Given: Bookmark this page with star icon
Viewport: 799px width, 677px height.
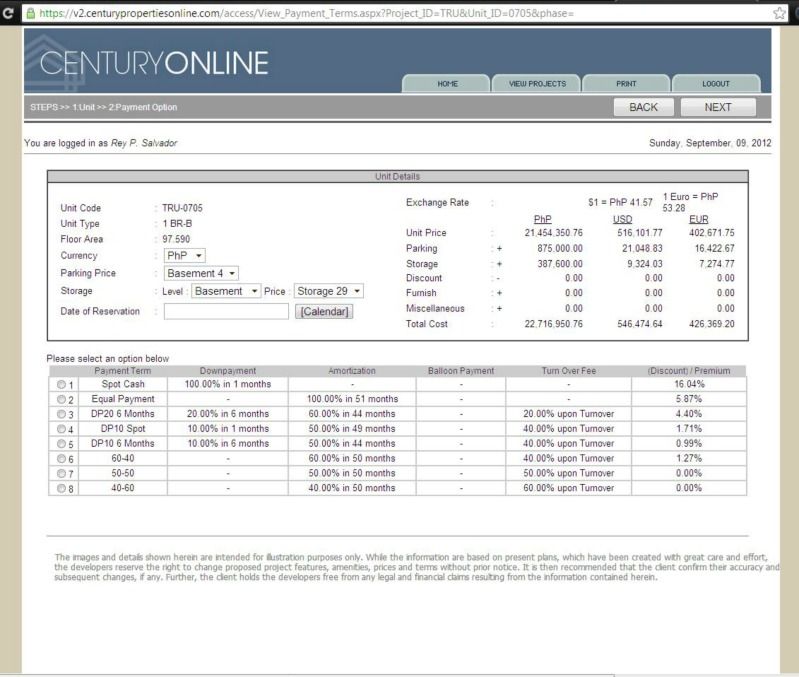Looking at the screenshot, I should [x=780, y=13].
